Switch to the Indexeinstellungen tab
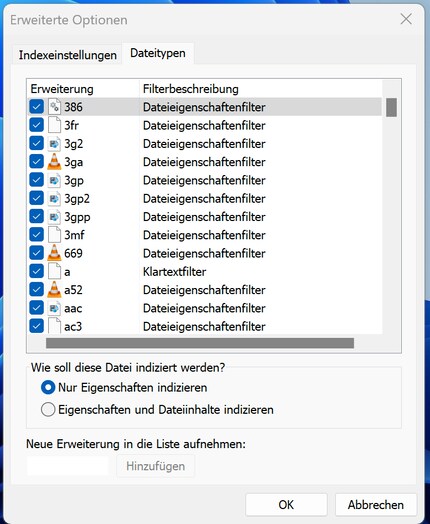The image size is (430, 524). point(67,55)
